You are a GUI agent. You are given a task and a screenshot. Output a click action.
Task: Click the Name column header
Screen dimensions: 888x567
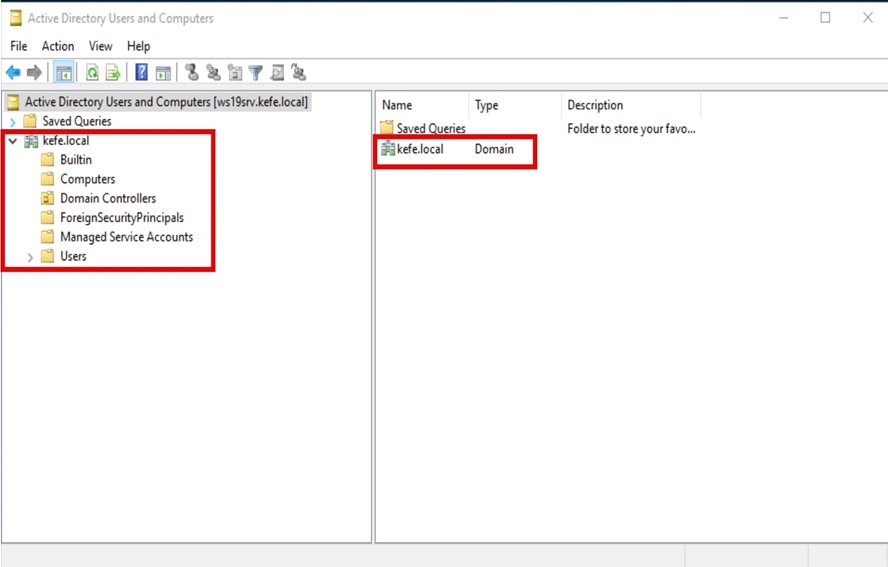point(422,105)
